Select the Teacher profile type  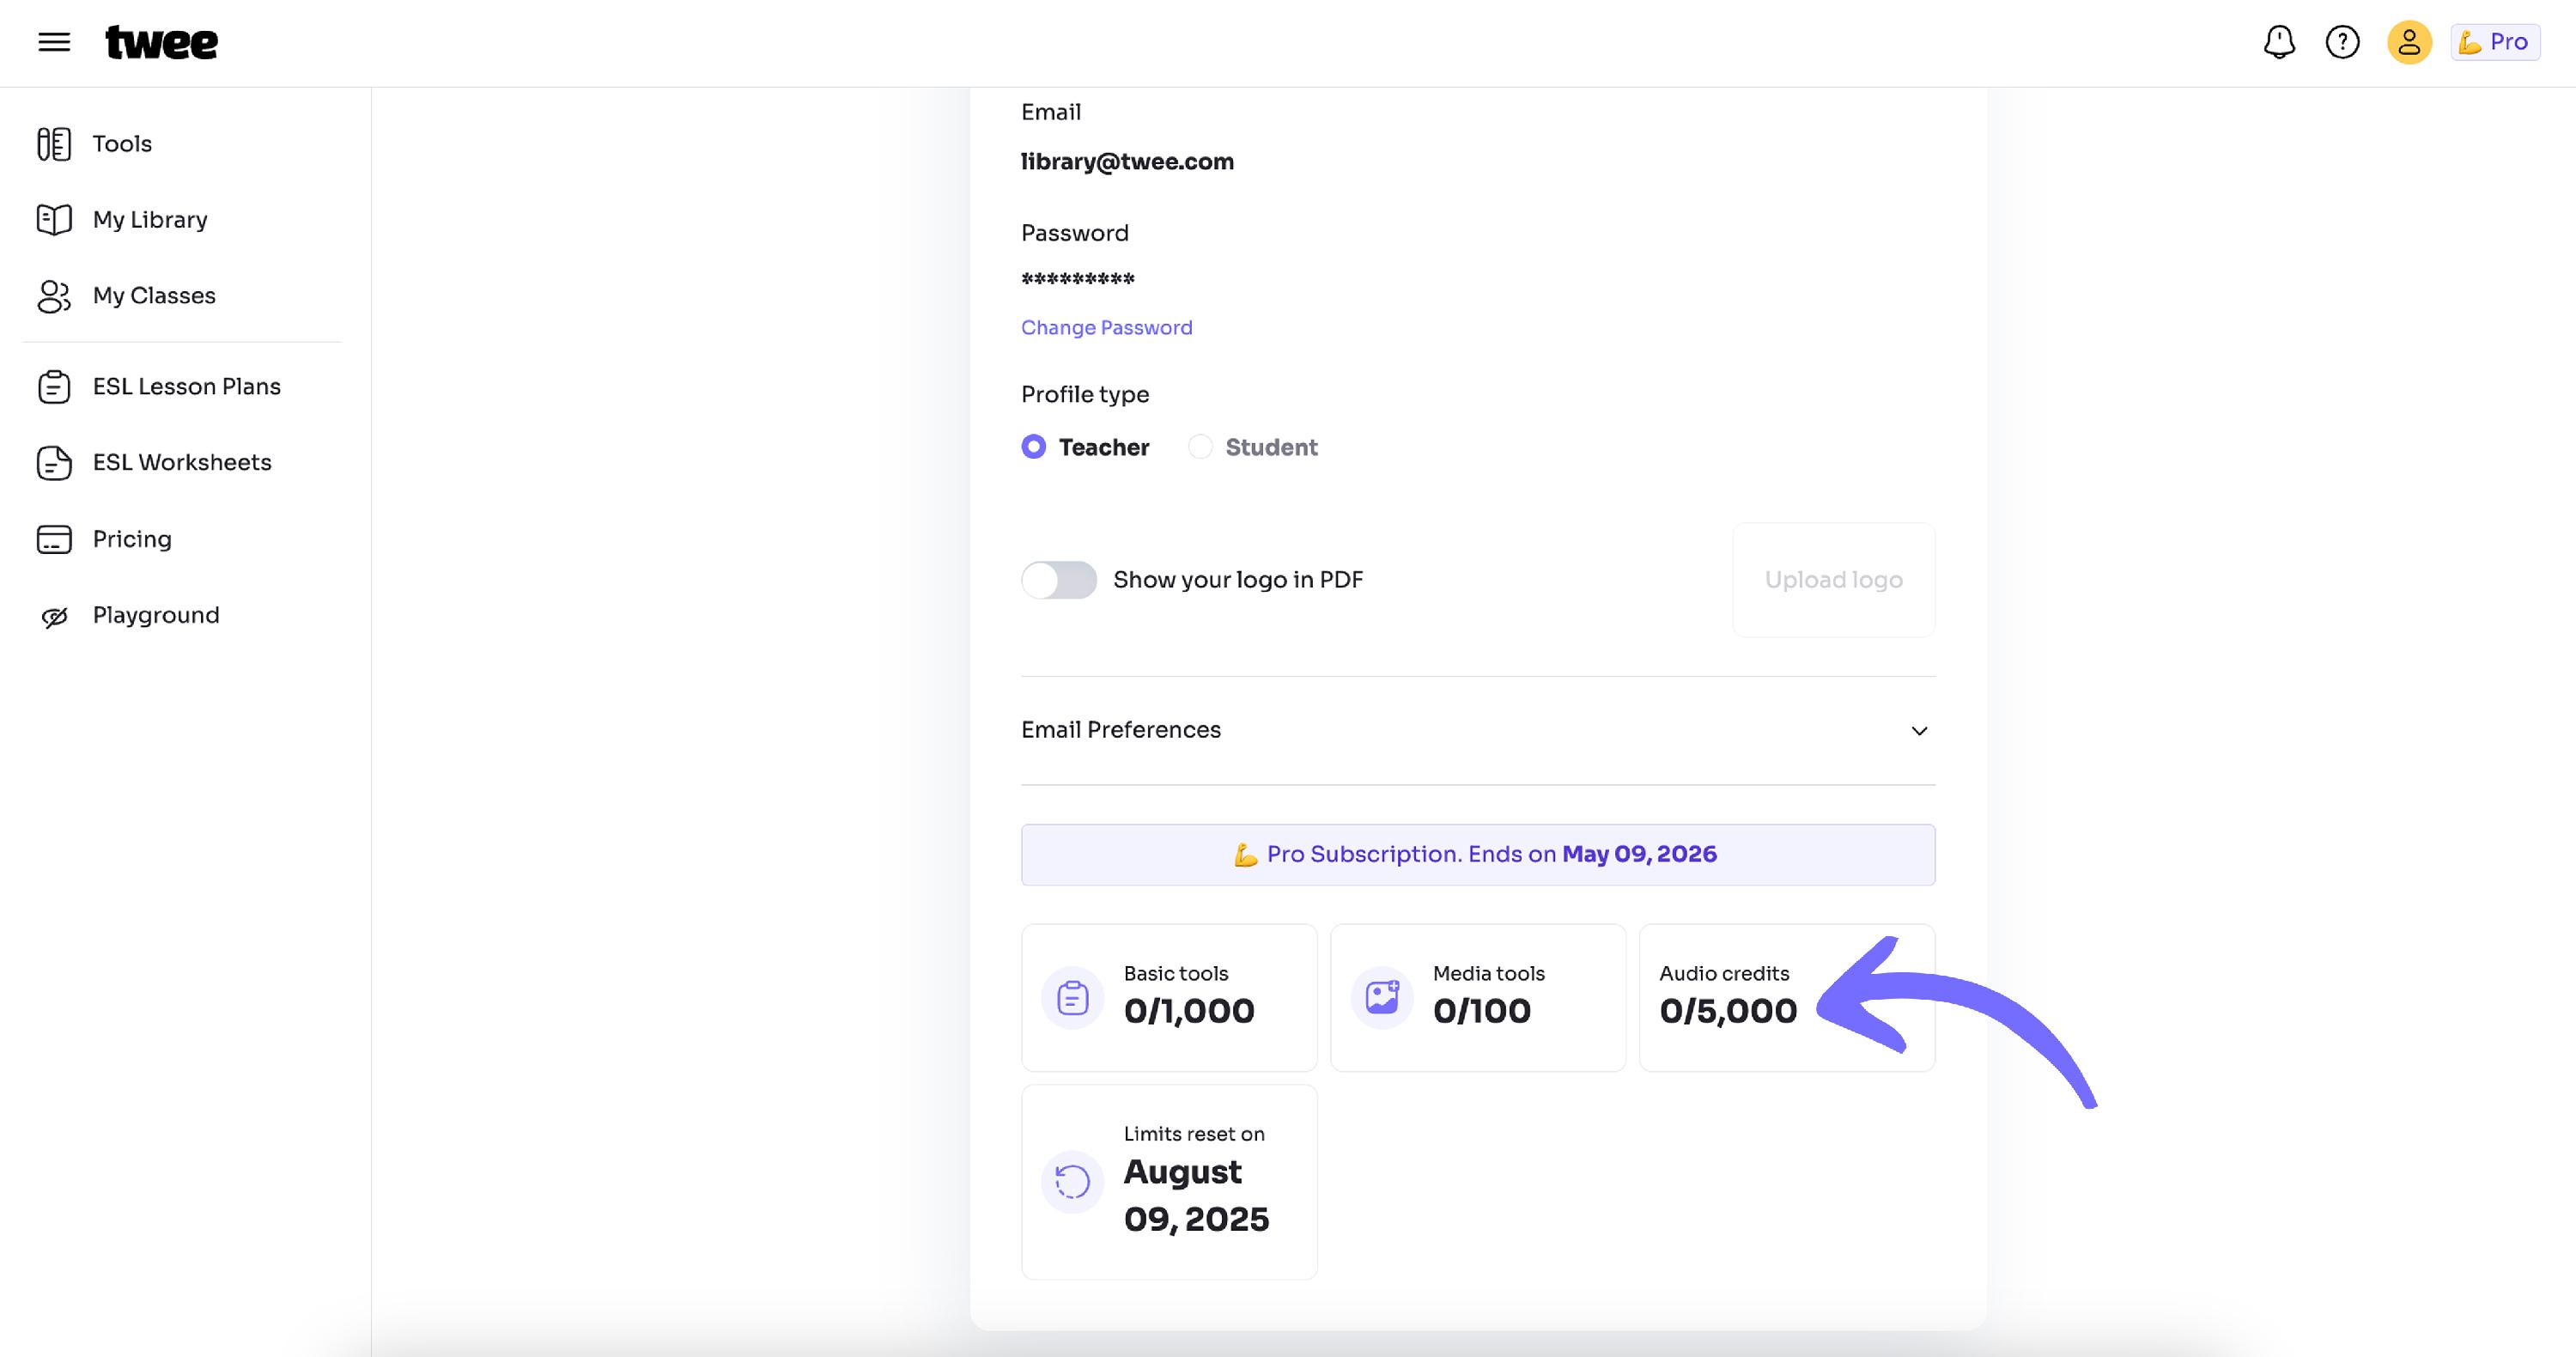(1085, 447)
